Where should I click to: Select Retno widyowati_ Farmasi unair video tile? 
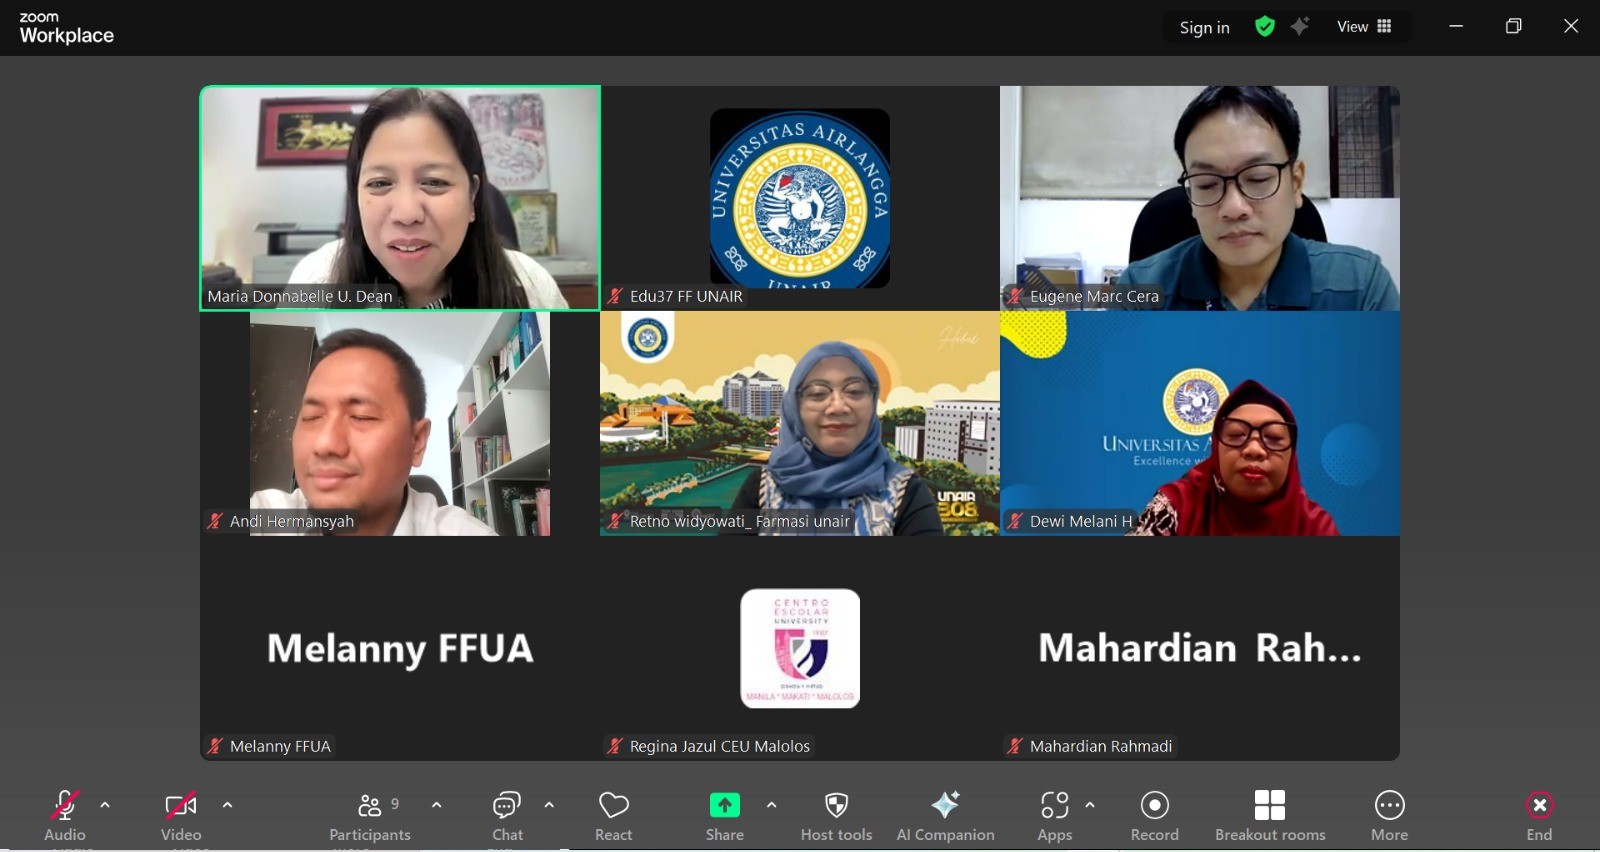[800, 423]
